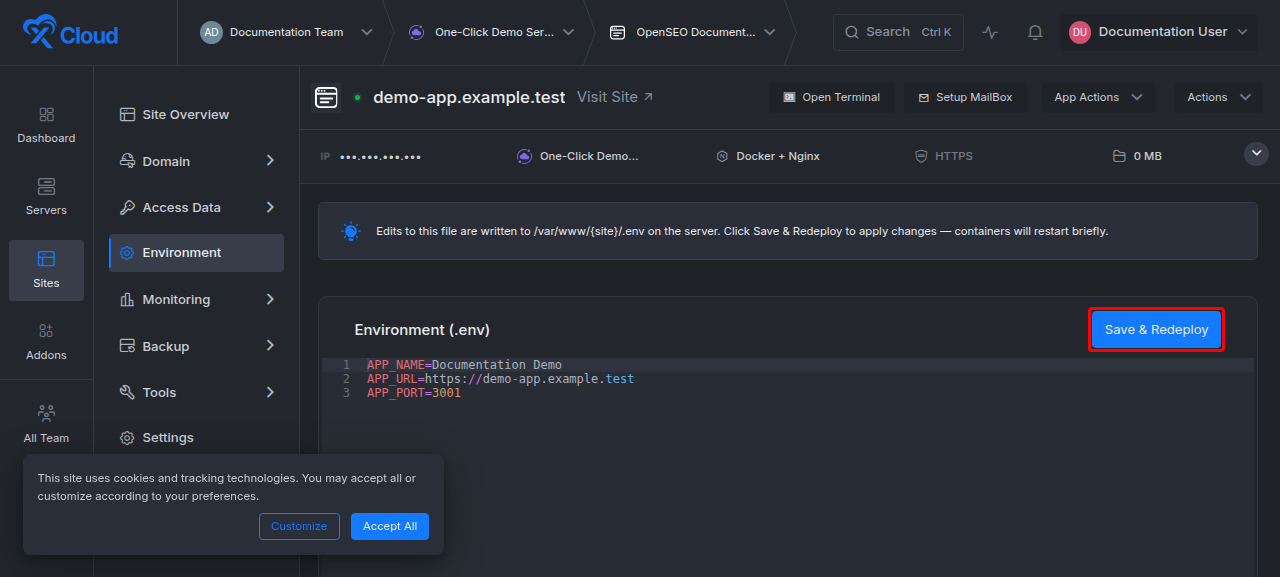Click the Environment (.env) heading

(422, 330)
